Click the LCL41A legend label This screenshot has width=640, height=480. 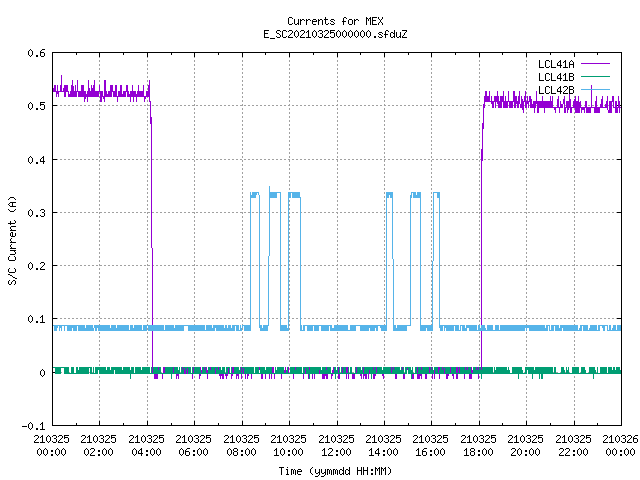coord(556,64)
